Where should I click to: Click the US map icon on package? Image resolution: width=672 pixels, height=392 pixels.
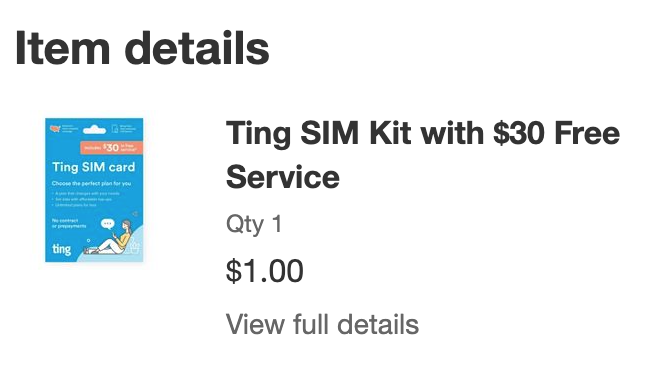[55, 129]
